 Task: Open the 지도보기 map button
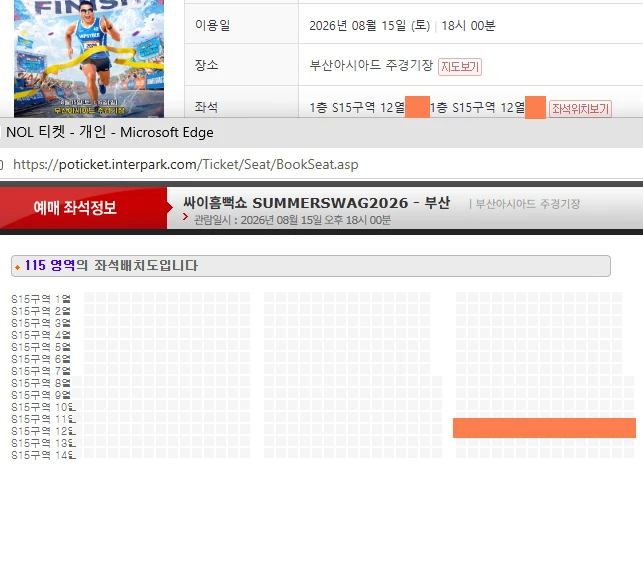coord(460,67)
